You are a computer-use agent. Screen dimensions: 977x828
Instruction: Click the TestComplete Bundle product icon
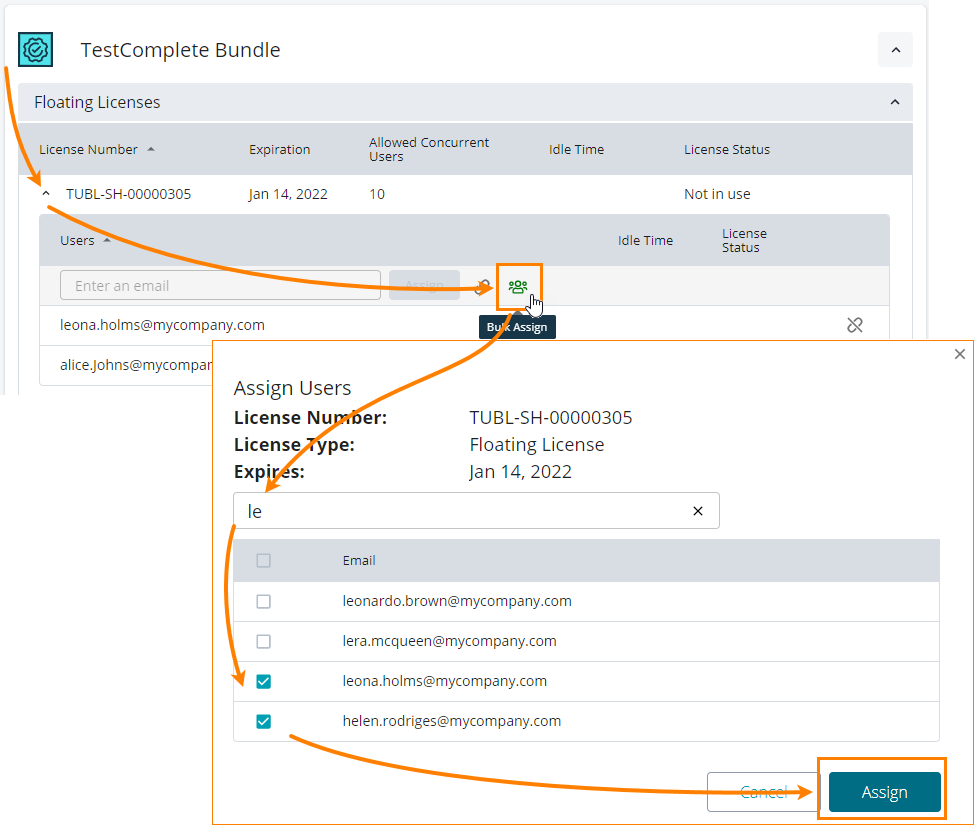[x=36, y=50]
